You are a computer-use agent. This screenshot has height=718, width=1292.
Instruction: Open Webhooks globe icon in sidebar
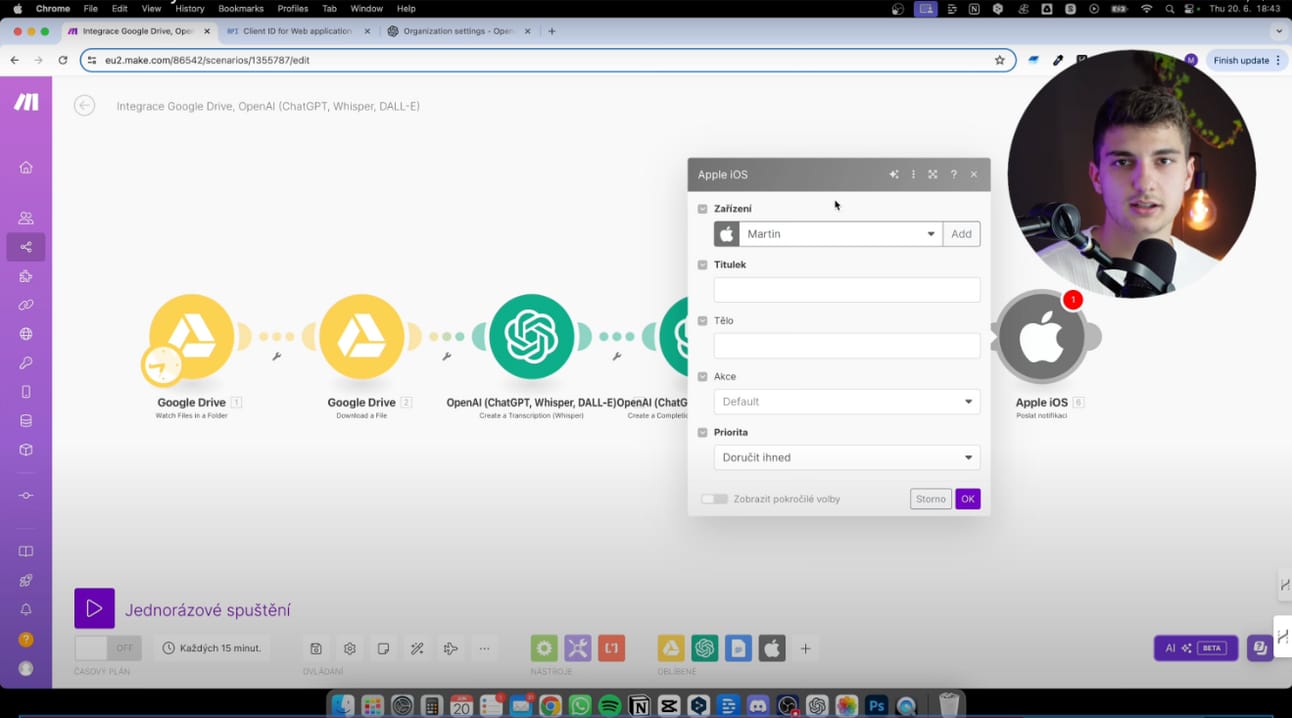pos(26,334)
